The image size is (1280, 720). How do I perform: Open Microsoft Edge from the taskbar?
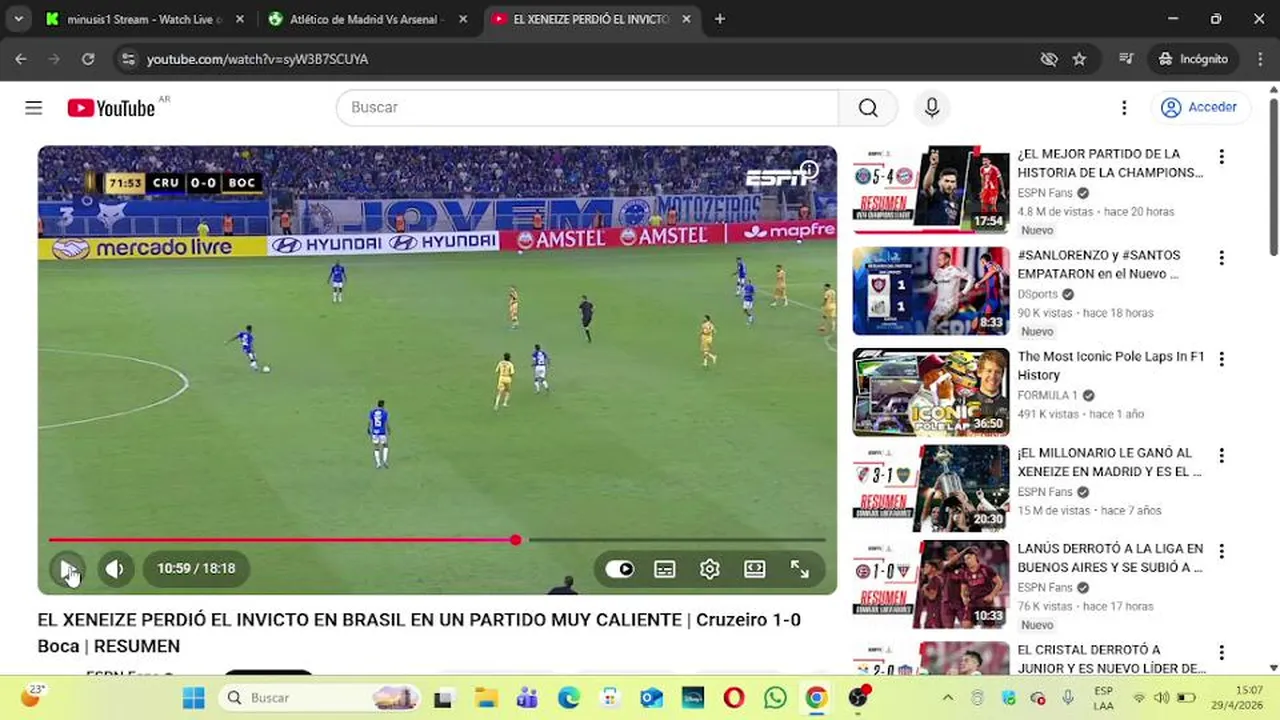coord(569,698)
